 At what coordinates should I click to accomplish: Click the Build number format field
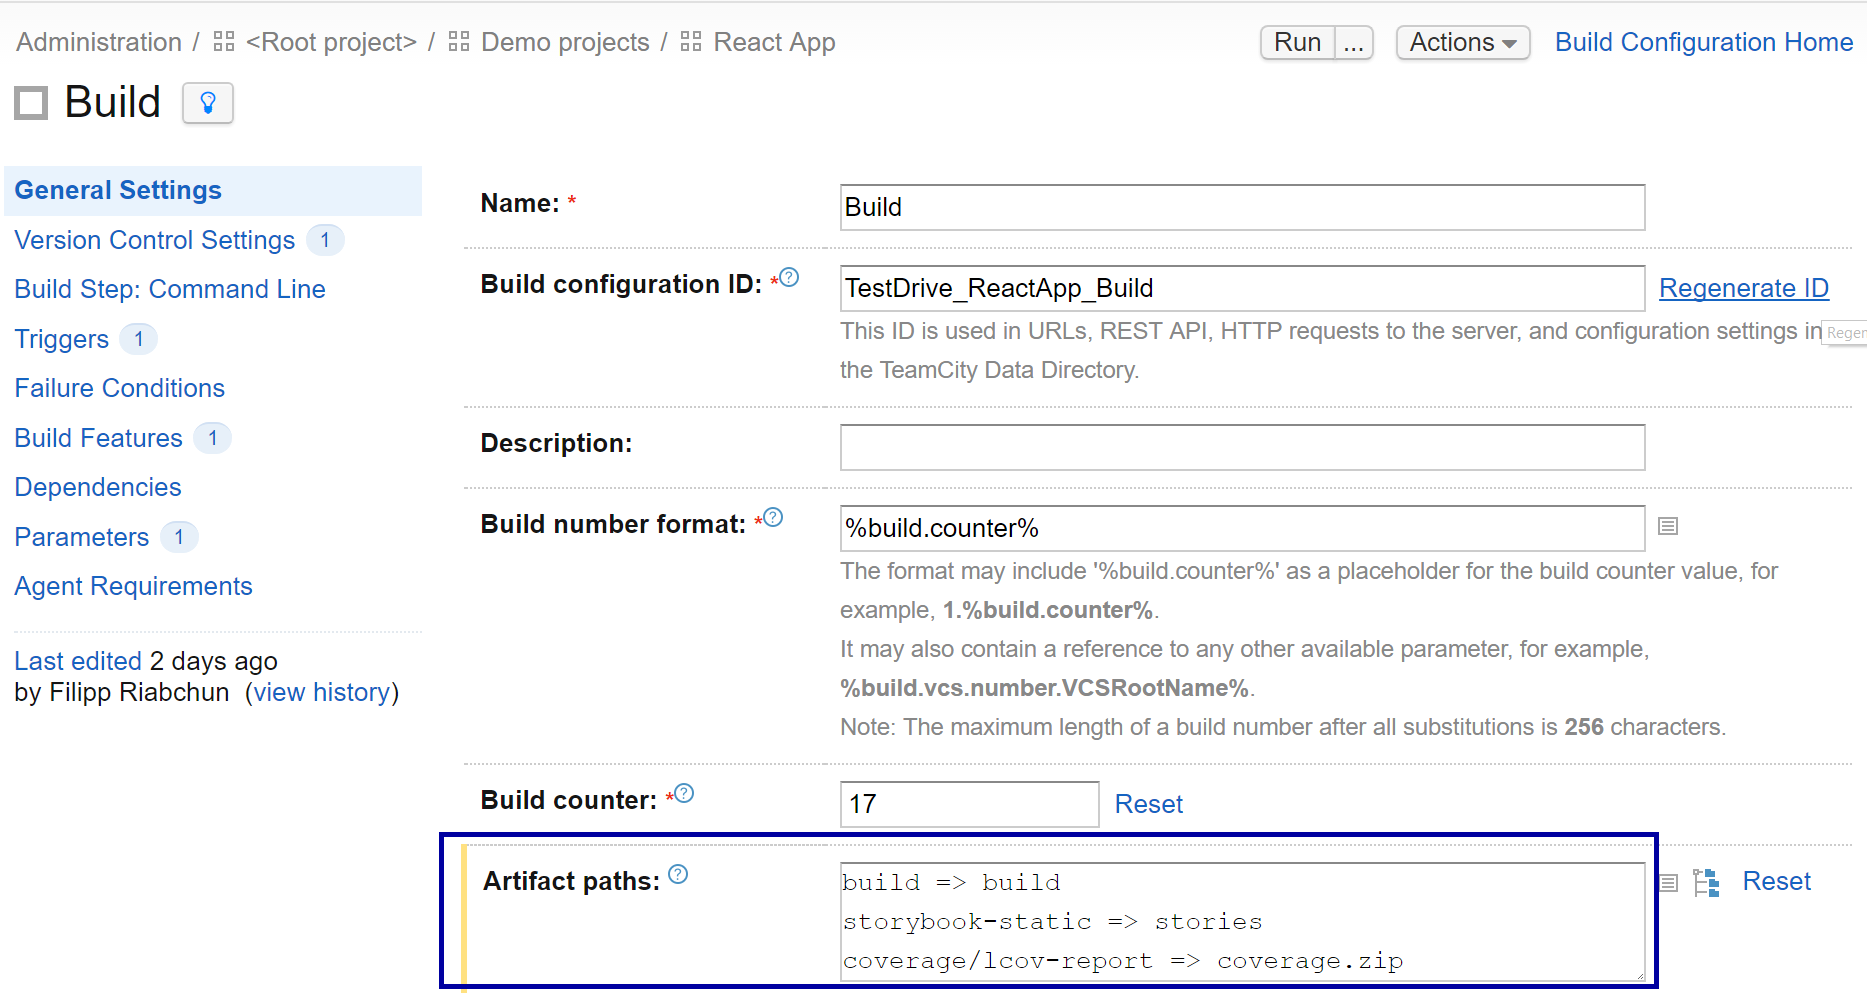(1243, 528)
